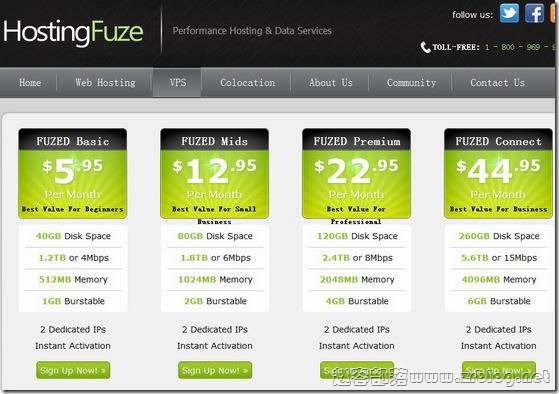The height and width of the screenshot is (394, 559).
Task: Click the '1GB Burstable' text
Action: (x=73, y=301)
